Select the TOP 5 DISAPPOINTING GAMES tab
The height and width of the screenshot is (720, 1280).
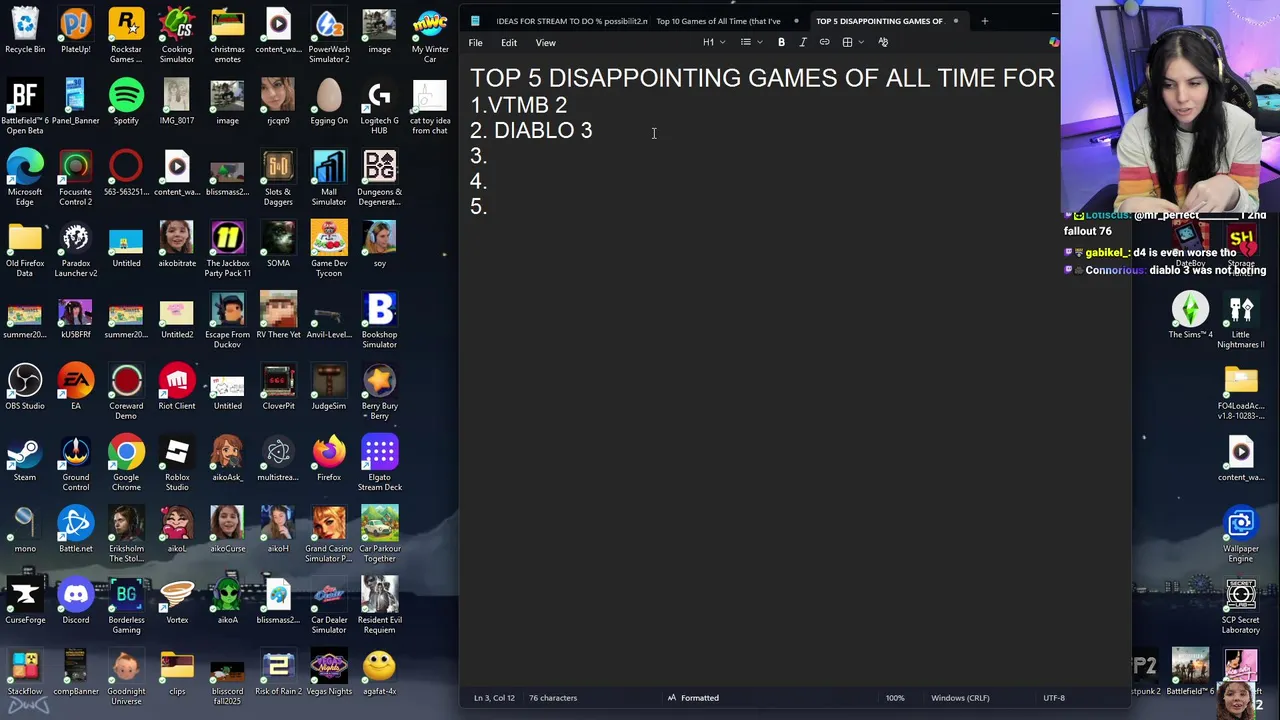[879, 21]
